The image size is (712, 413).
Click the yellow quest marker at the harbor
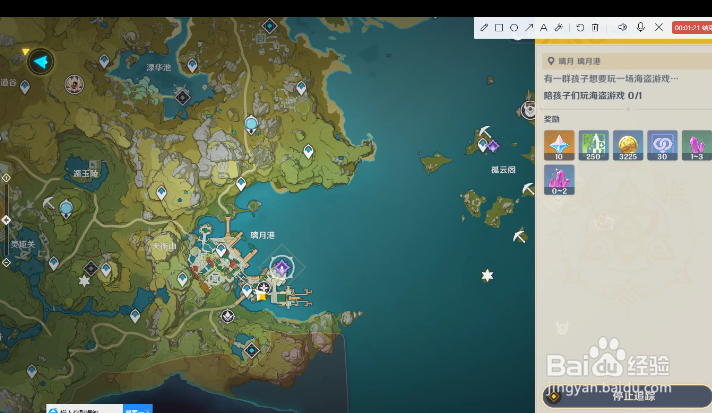261,297
